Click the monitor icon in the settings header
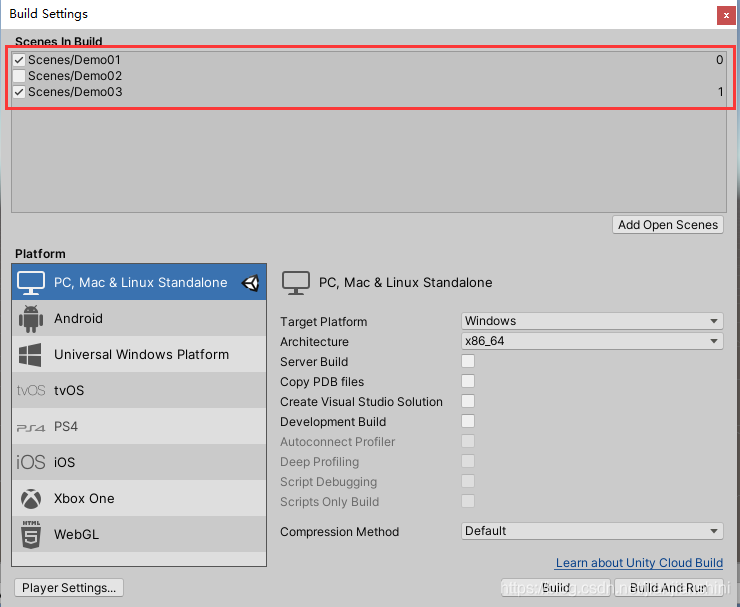740x607 pixels. point(295,283)
